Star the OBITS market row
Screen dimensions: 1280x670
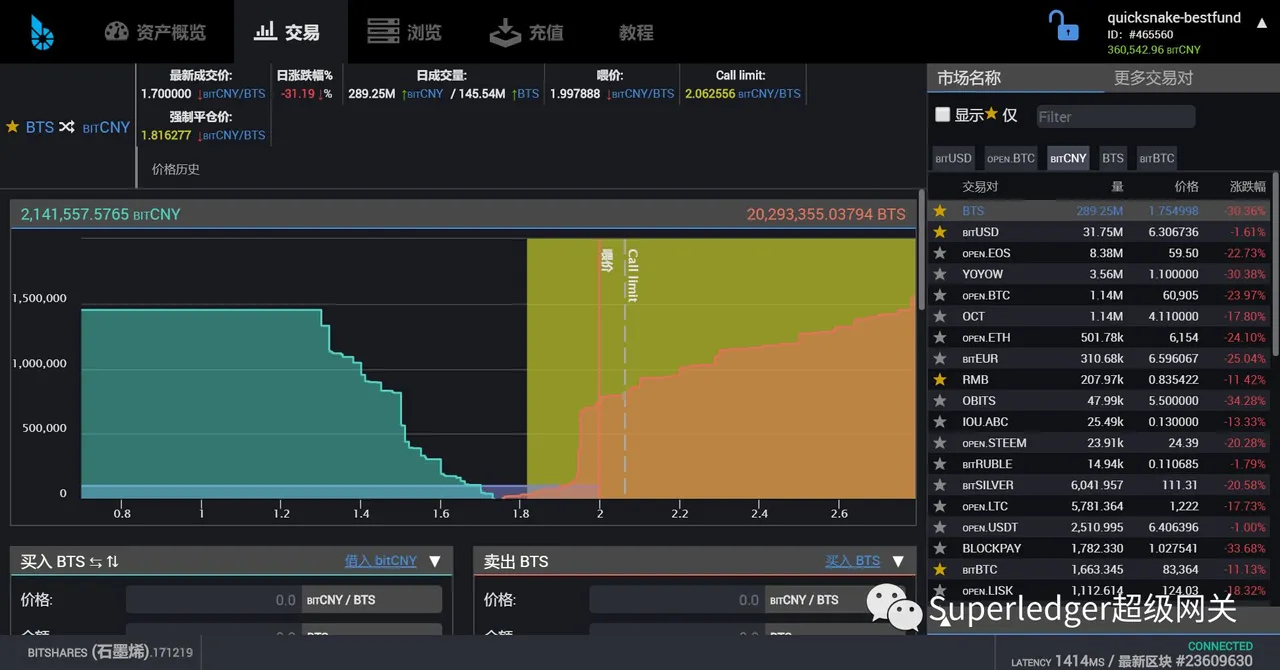coord(940,400)
